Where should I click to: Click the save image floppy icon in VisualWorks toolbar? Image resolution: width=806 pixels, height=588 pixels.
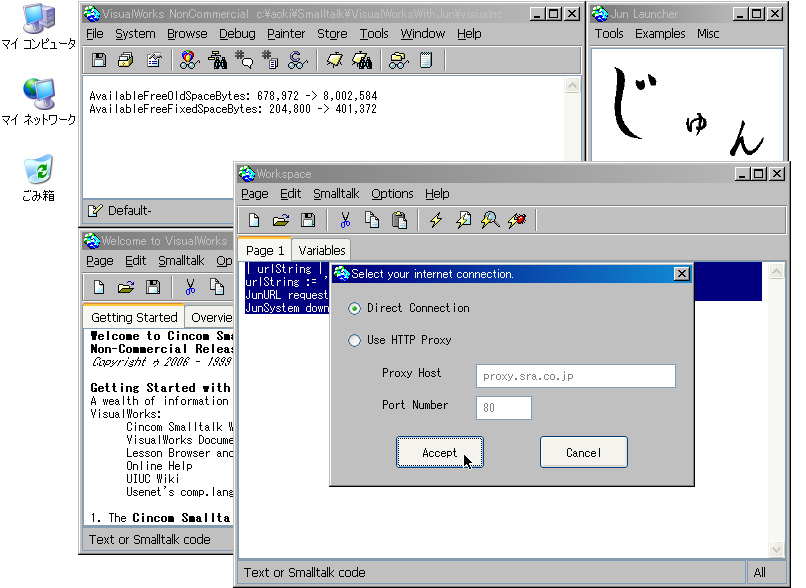[x=99, y=61]
